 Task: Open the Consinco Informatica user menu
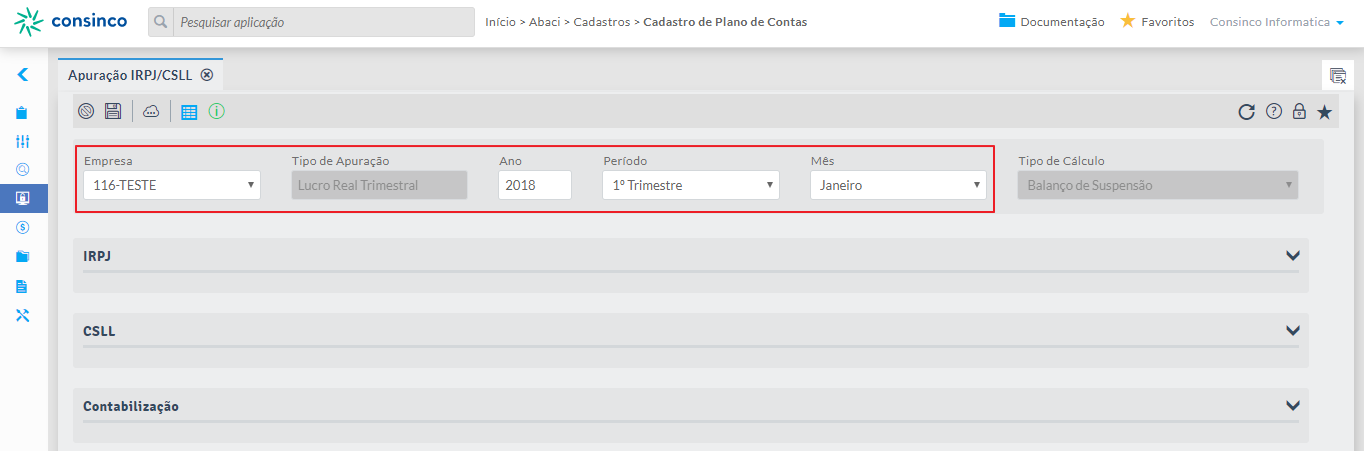point(1276,22)
